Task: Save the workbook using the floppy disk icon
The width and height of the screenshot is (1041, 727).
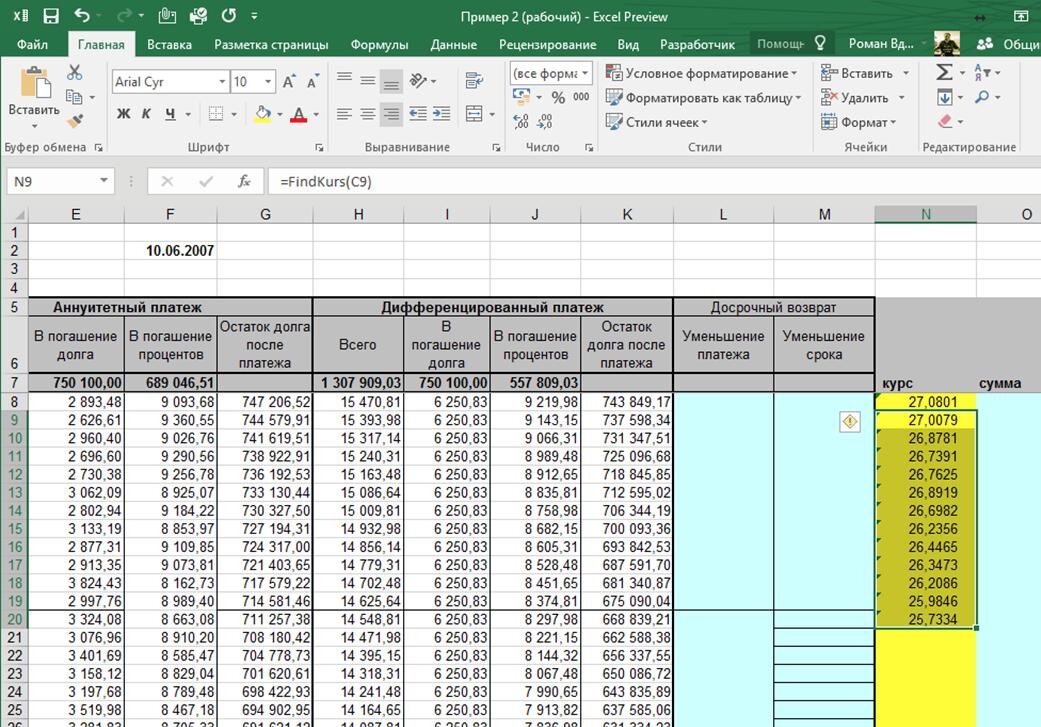Action: tap(50, 16)
